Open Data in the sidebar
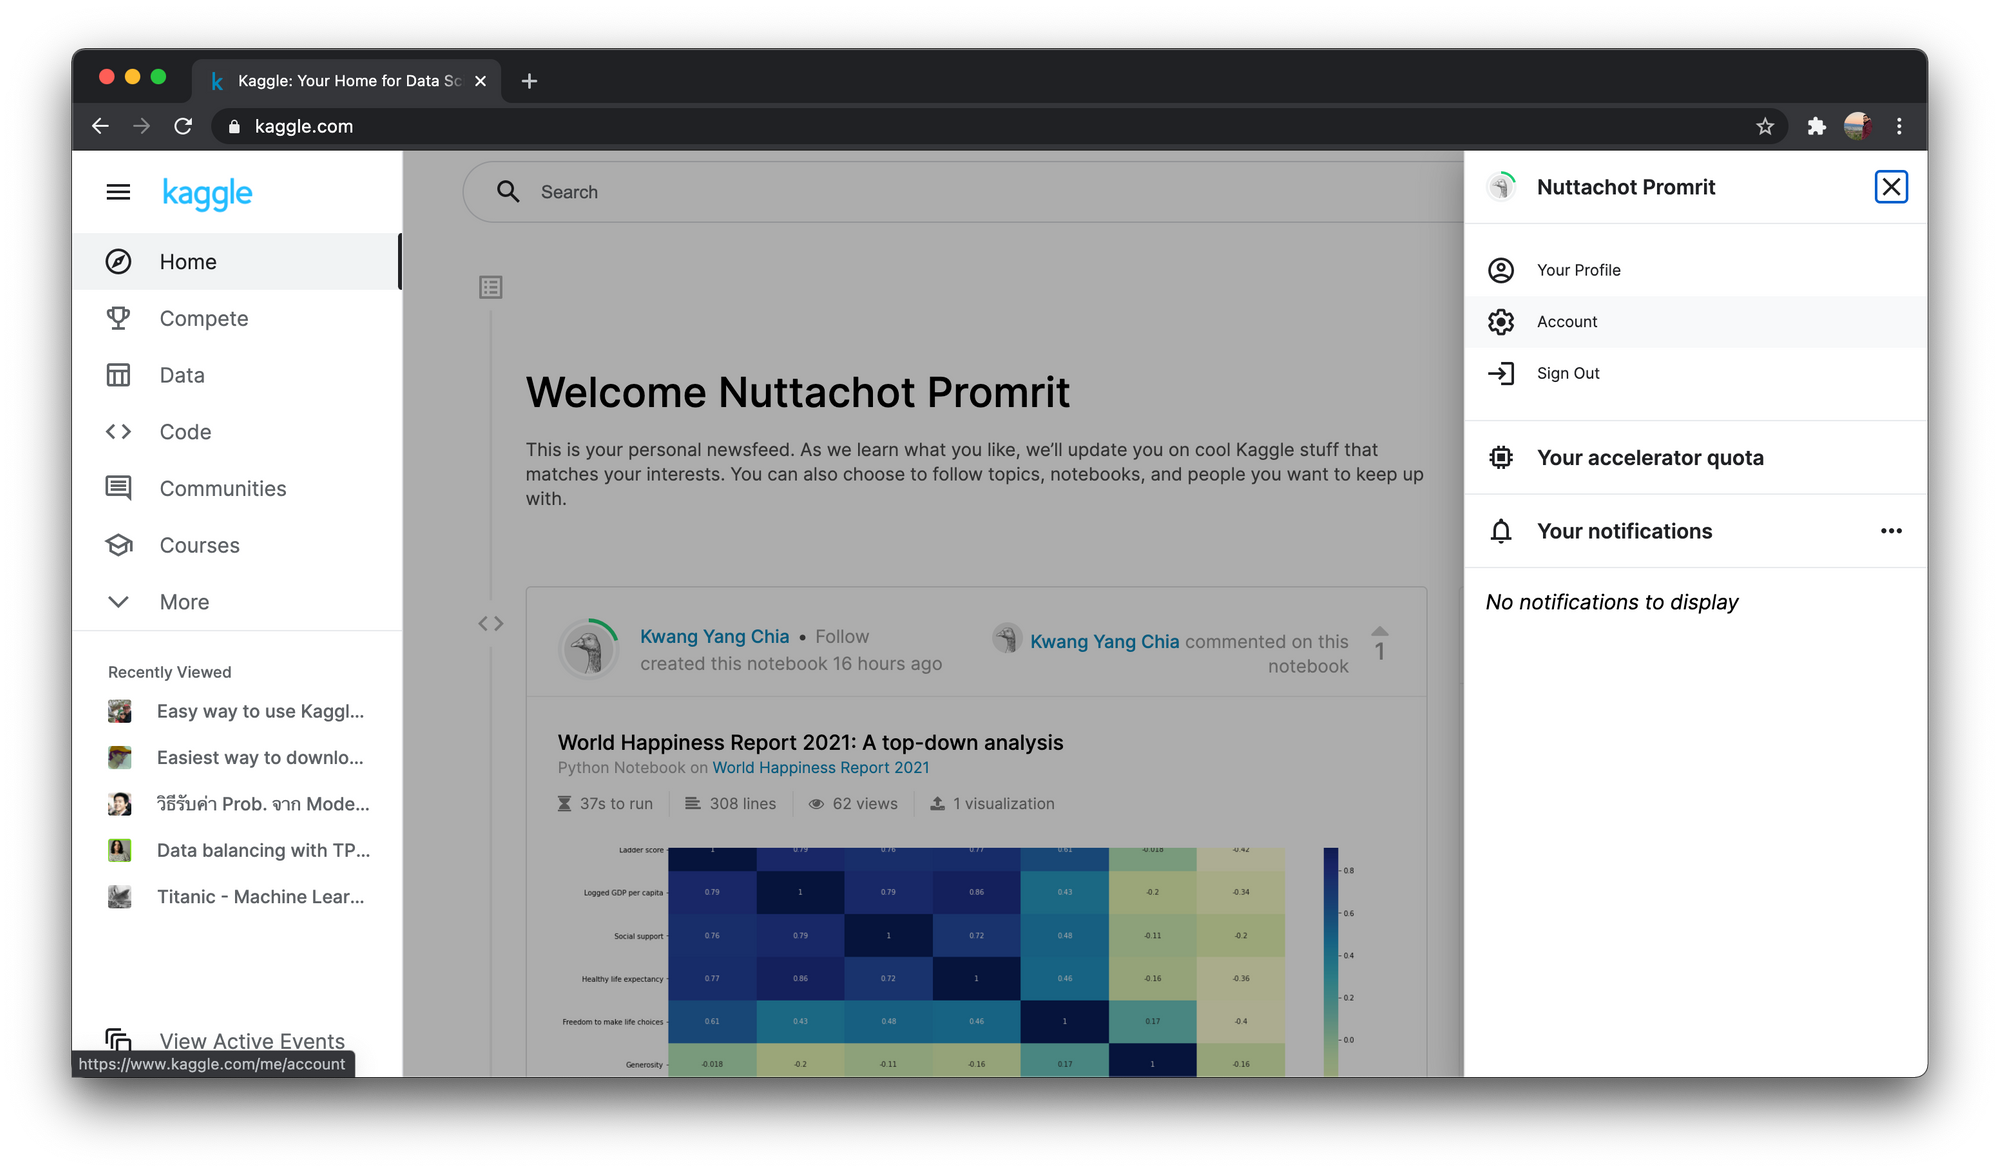Screen dimensions: 2000x1173 [237, 375]
